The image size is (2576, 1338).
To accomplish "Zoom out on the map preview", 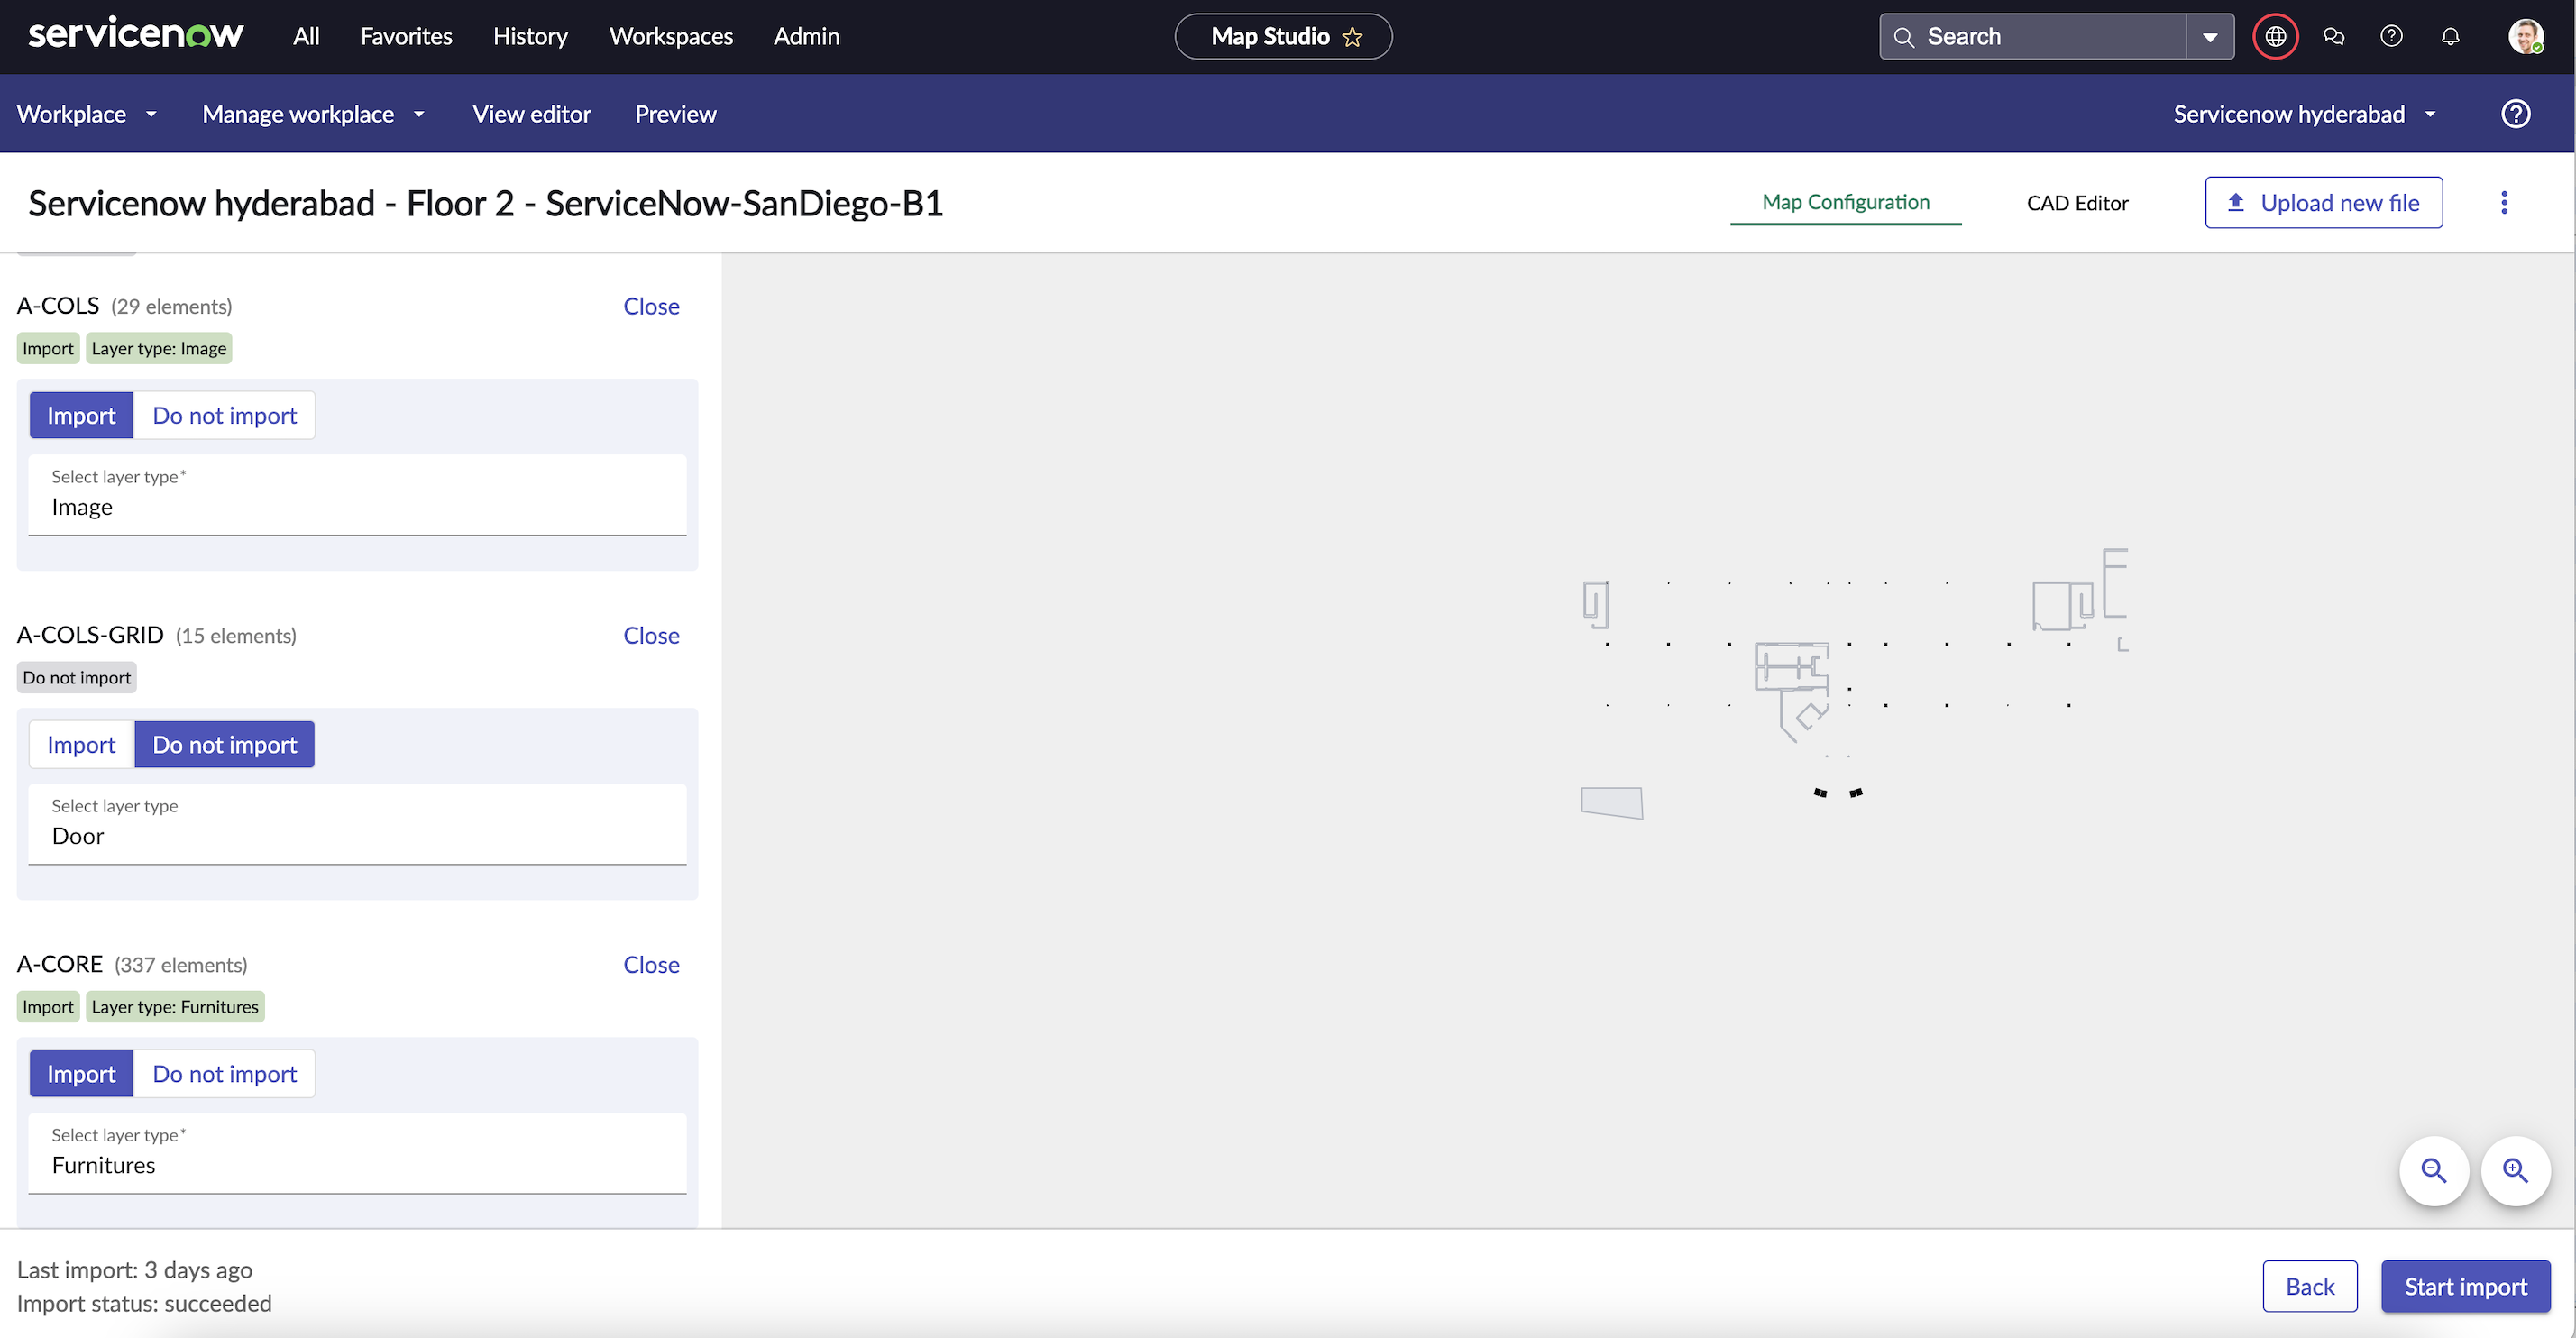I will 2434,1170.
